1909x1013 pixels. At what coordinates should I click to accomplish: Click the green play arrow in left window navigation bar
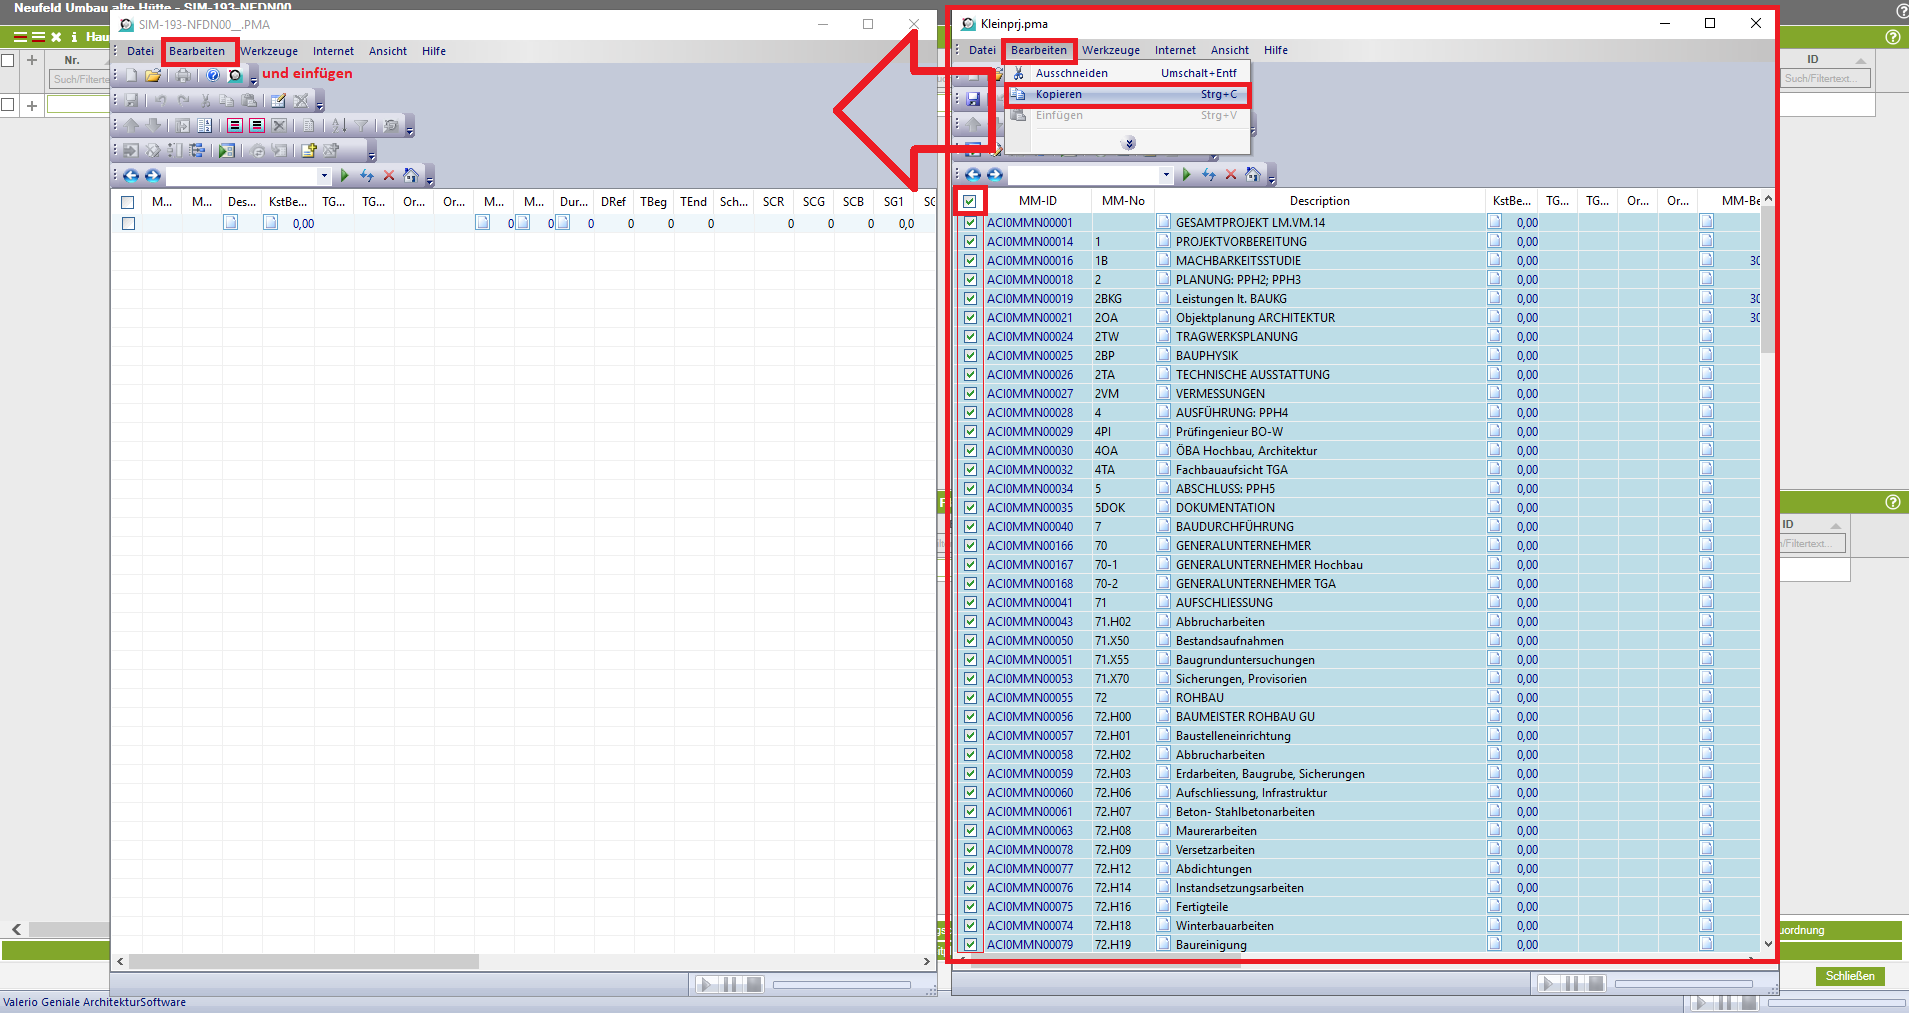tap(344, 176)
